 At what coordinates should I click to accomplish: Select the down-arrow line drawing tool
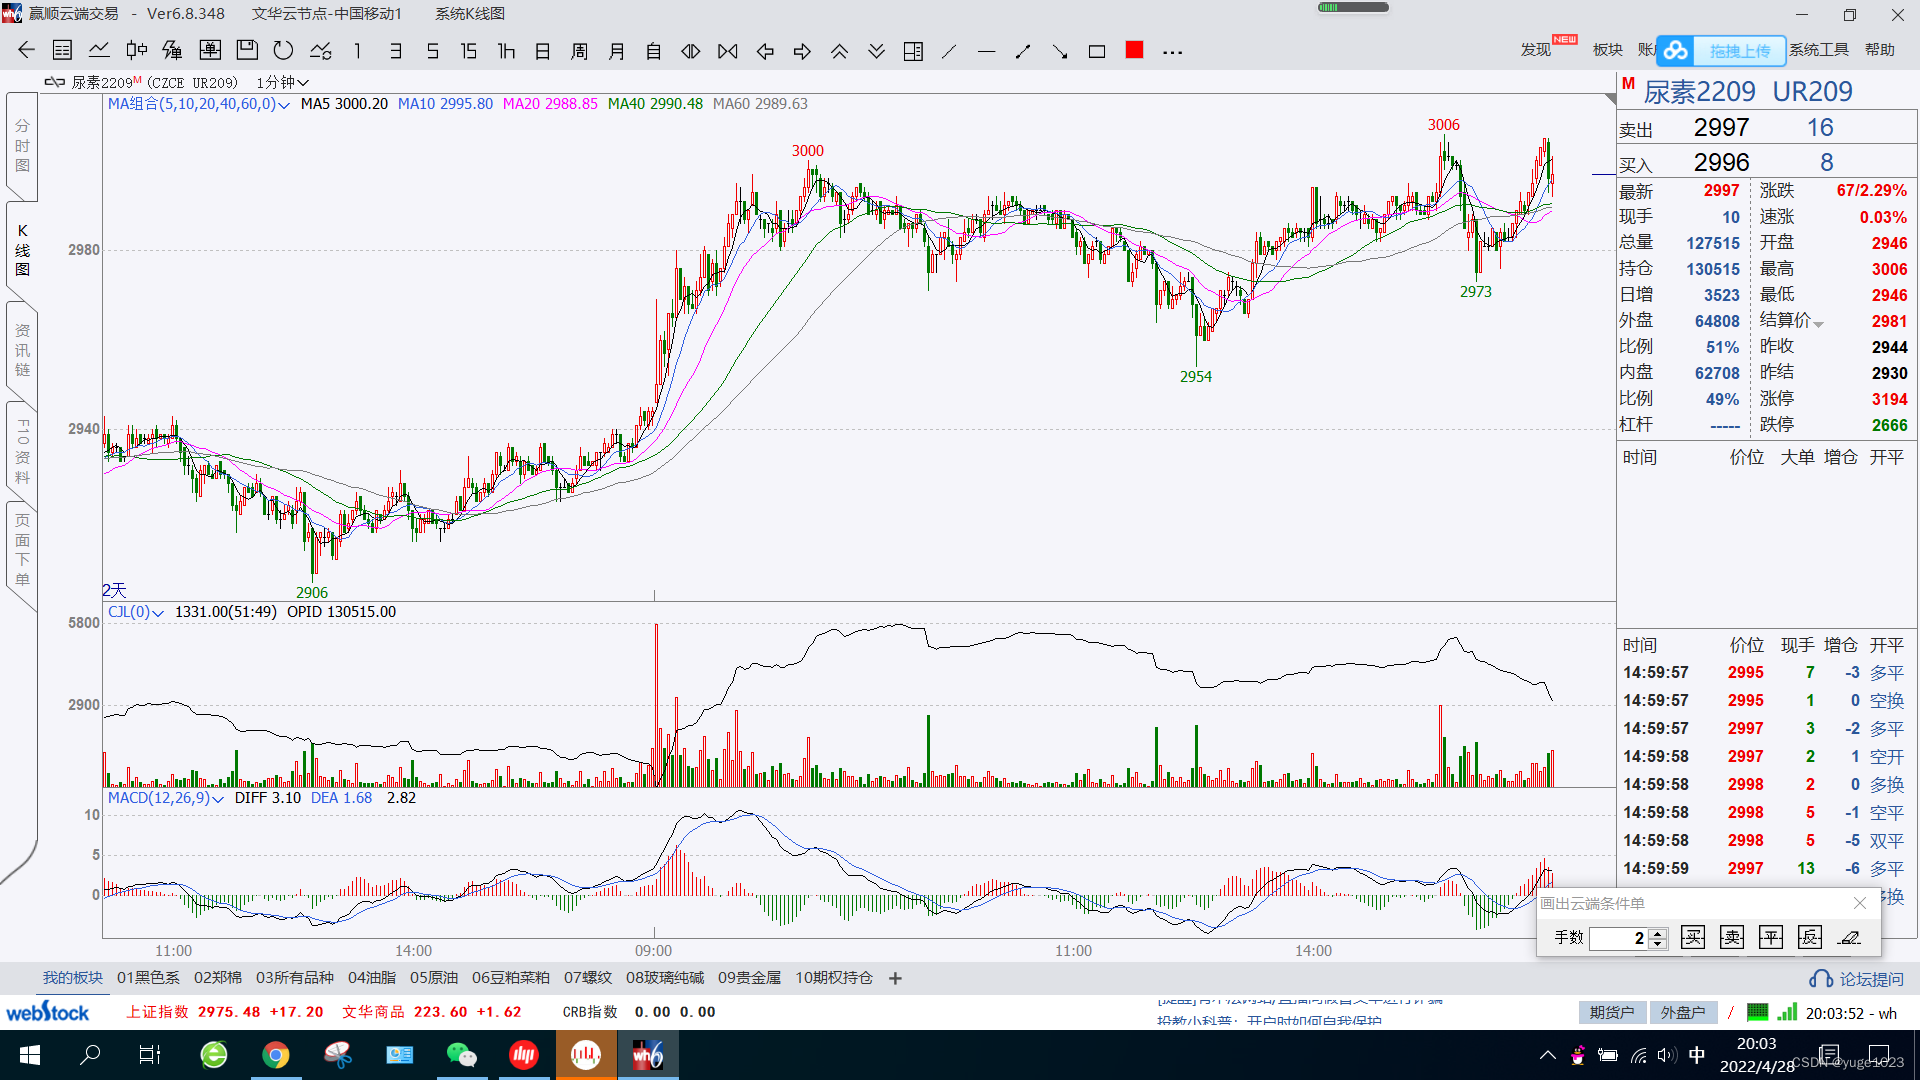click(1060, 51)
